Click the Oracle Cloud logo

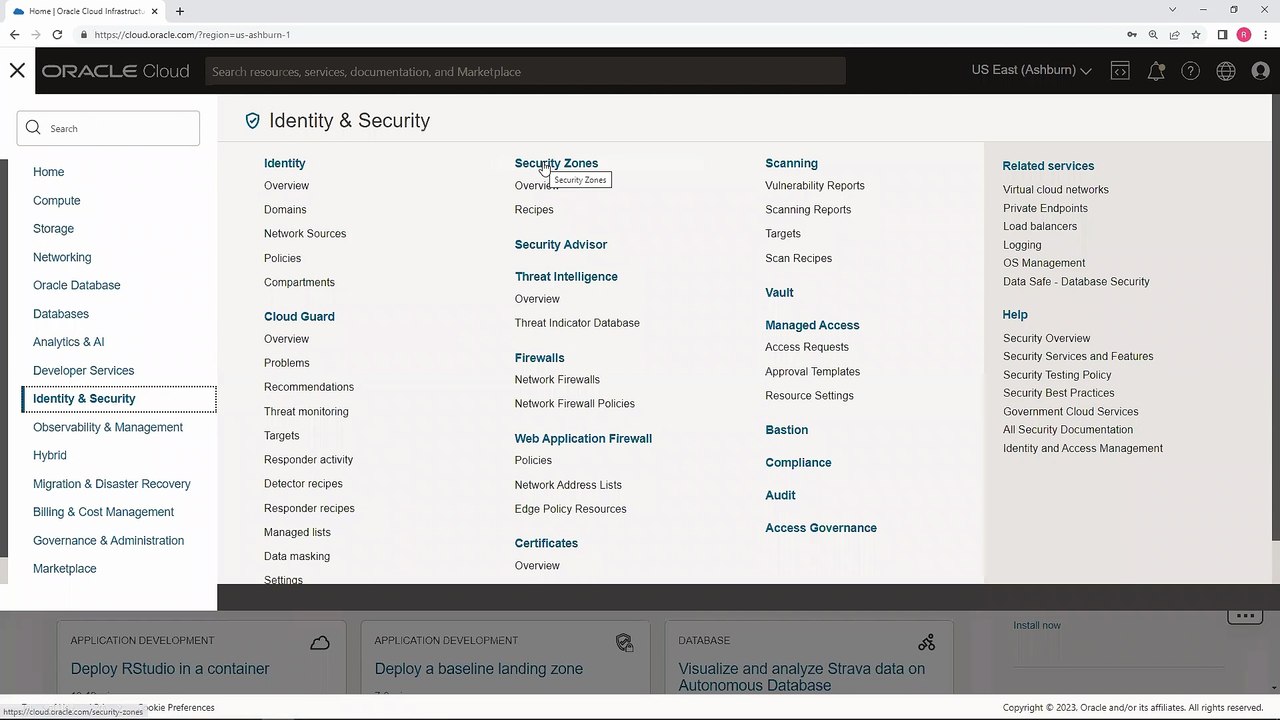point(115,71)
